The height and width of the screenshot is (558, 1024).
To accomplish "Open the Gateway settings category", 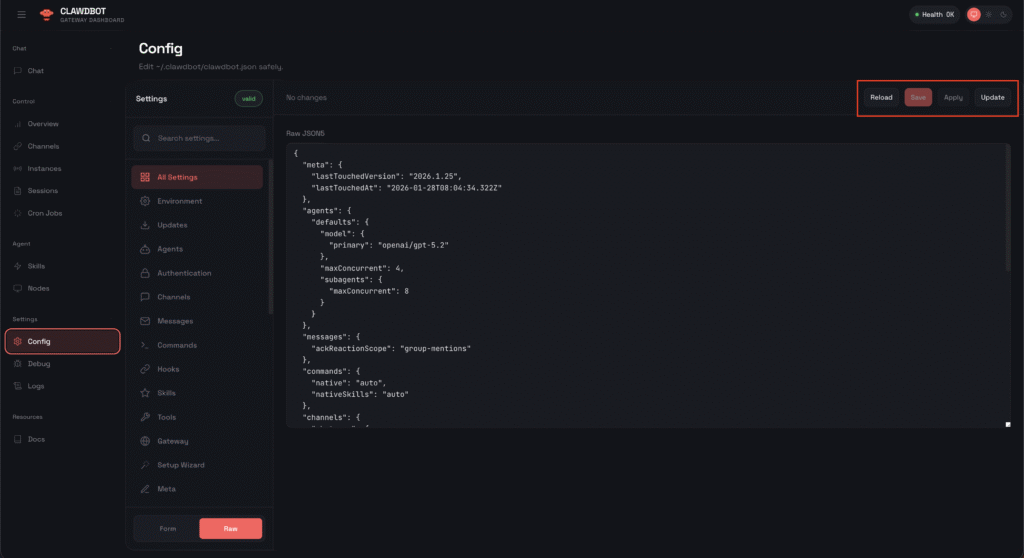I will (172, 441).
